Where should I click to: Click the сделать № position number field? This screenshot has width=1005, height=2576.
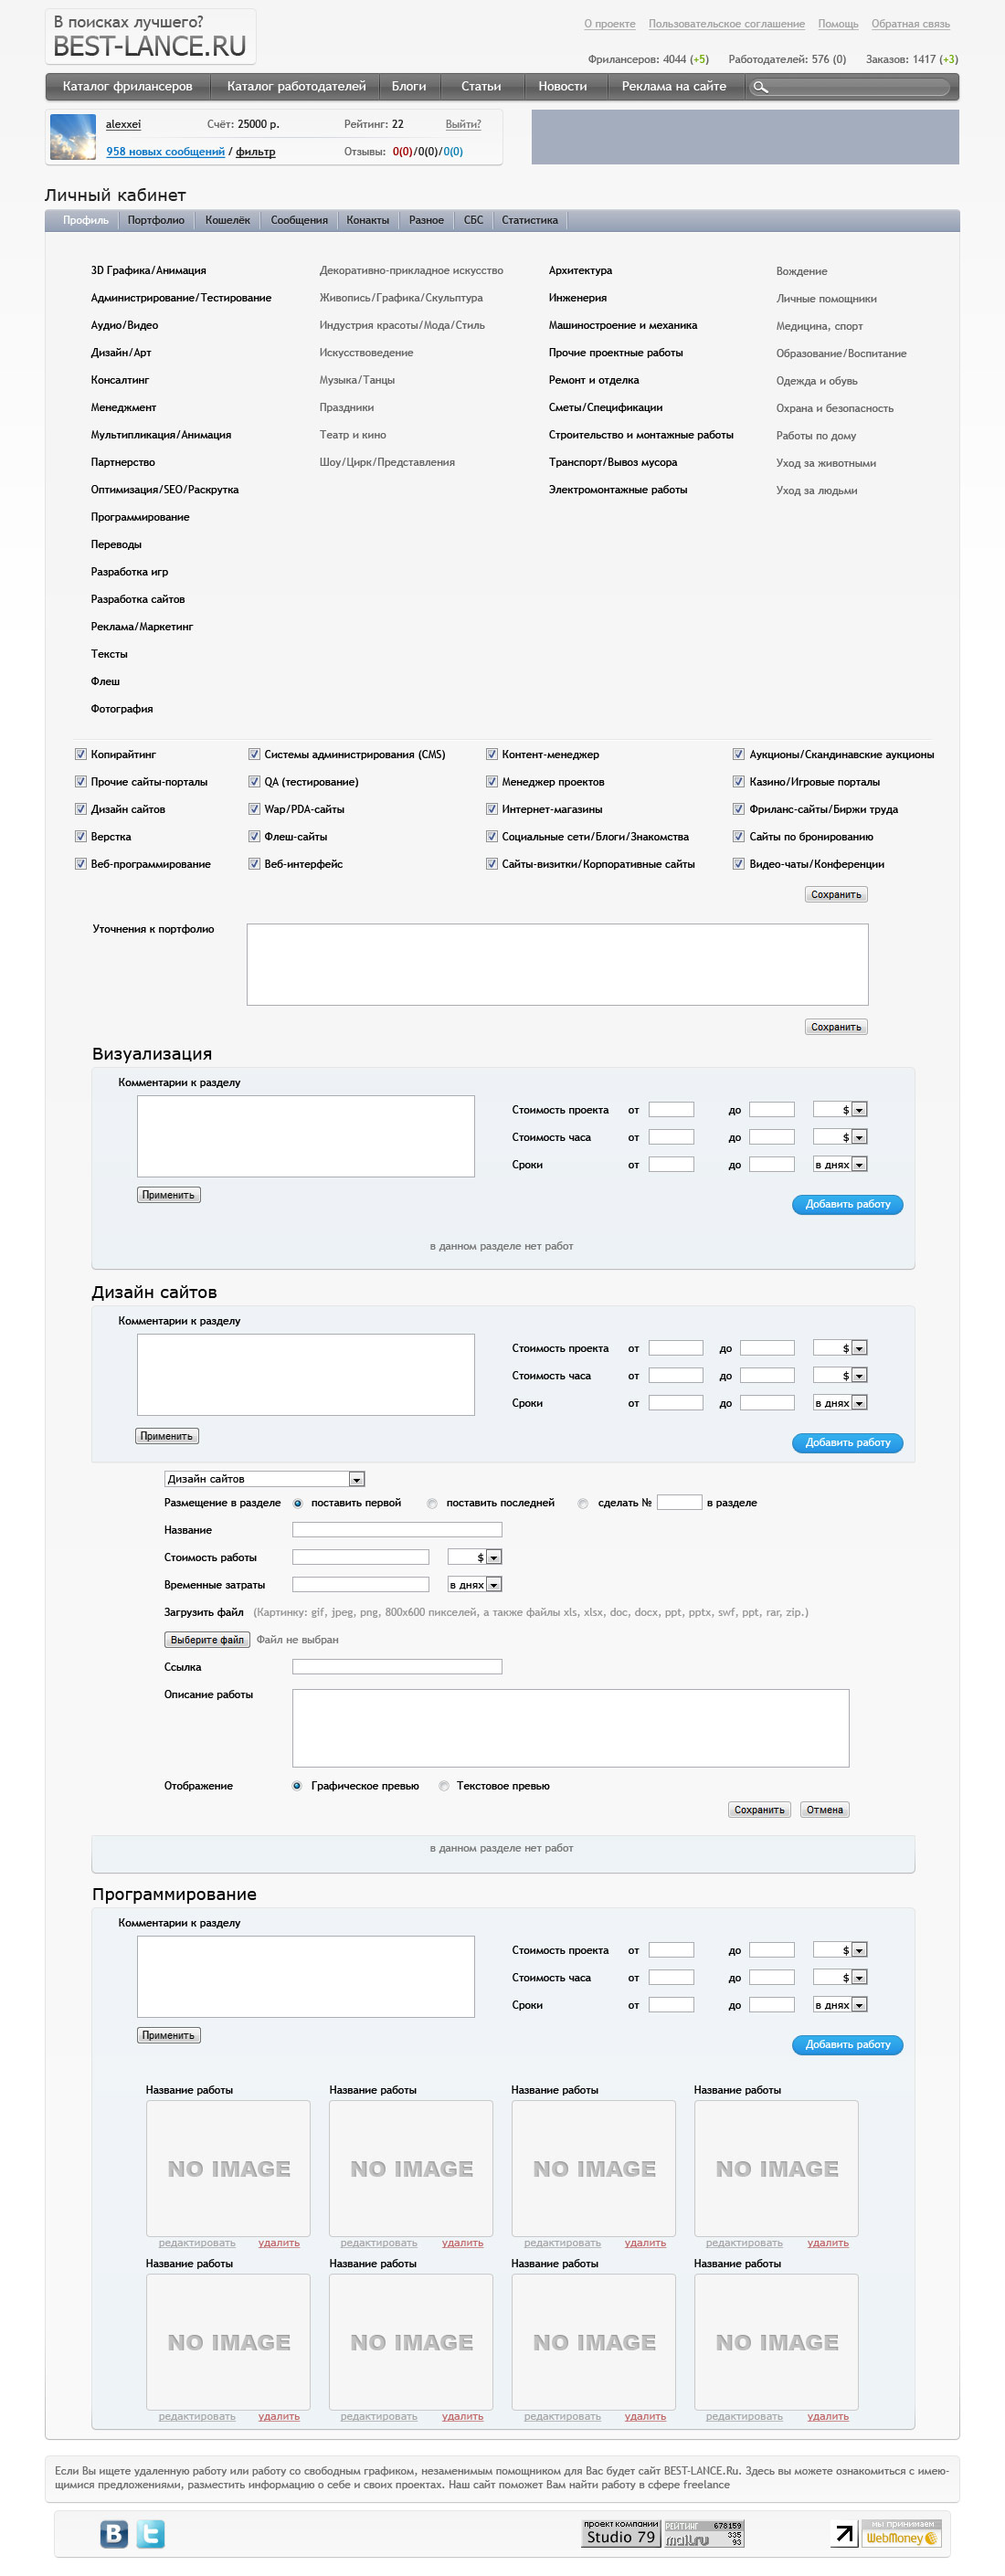tap(679, 1502)
